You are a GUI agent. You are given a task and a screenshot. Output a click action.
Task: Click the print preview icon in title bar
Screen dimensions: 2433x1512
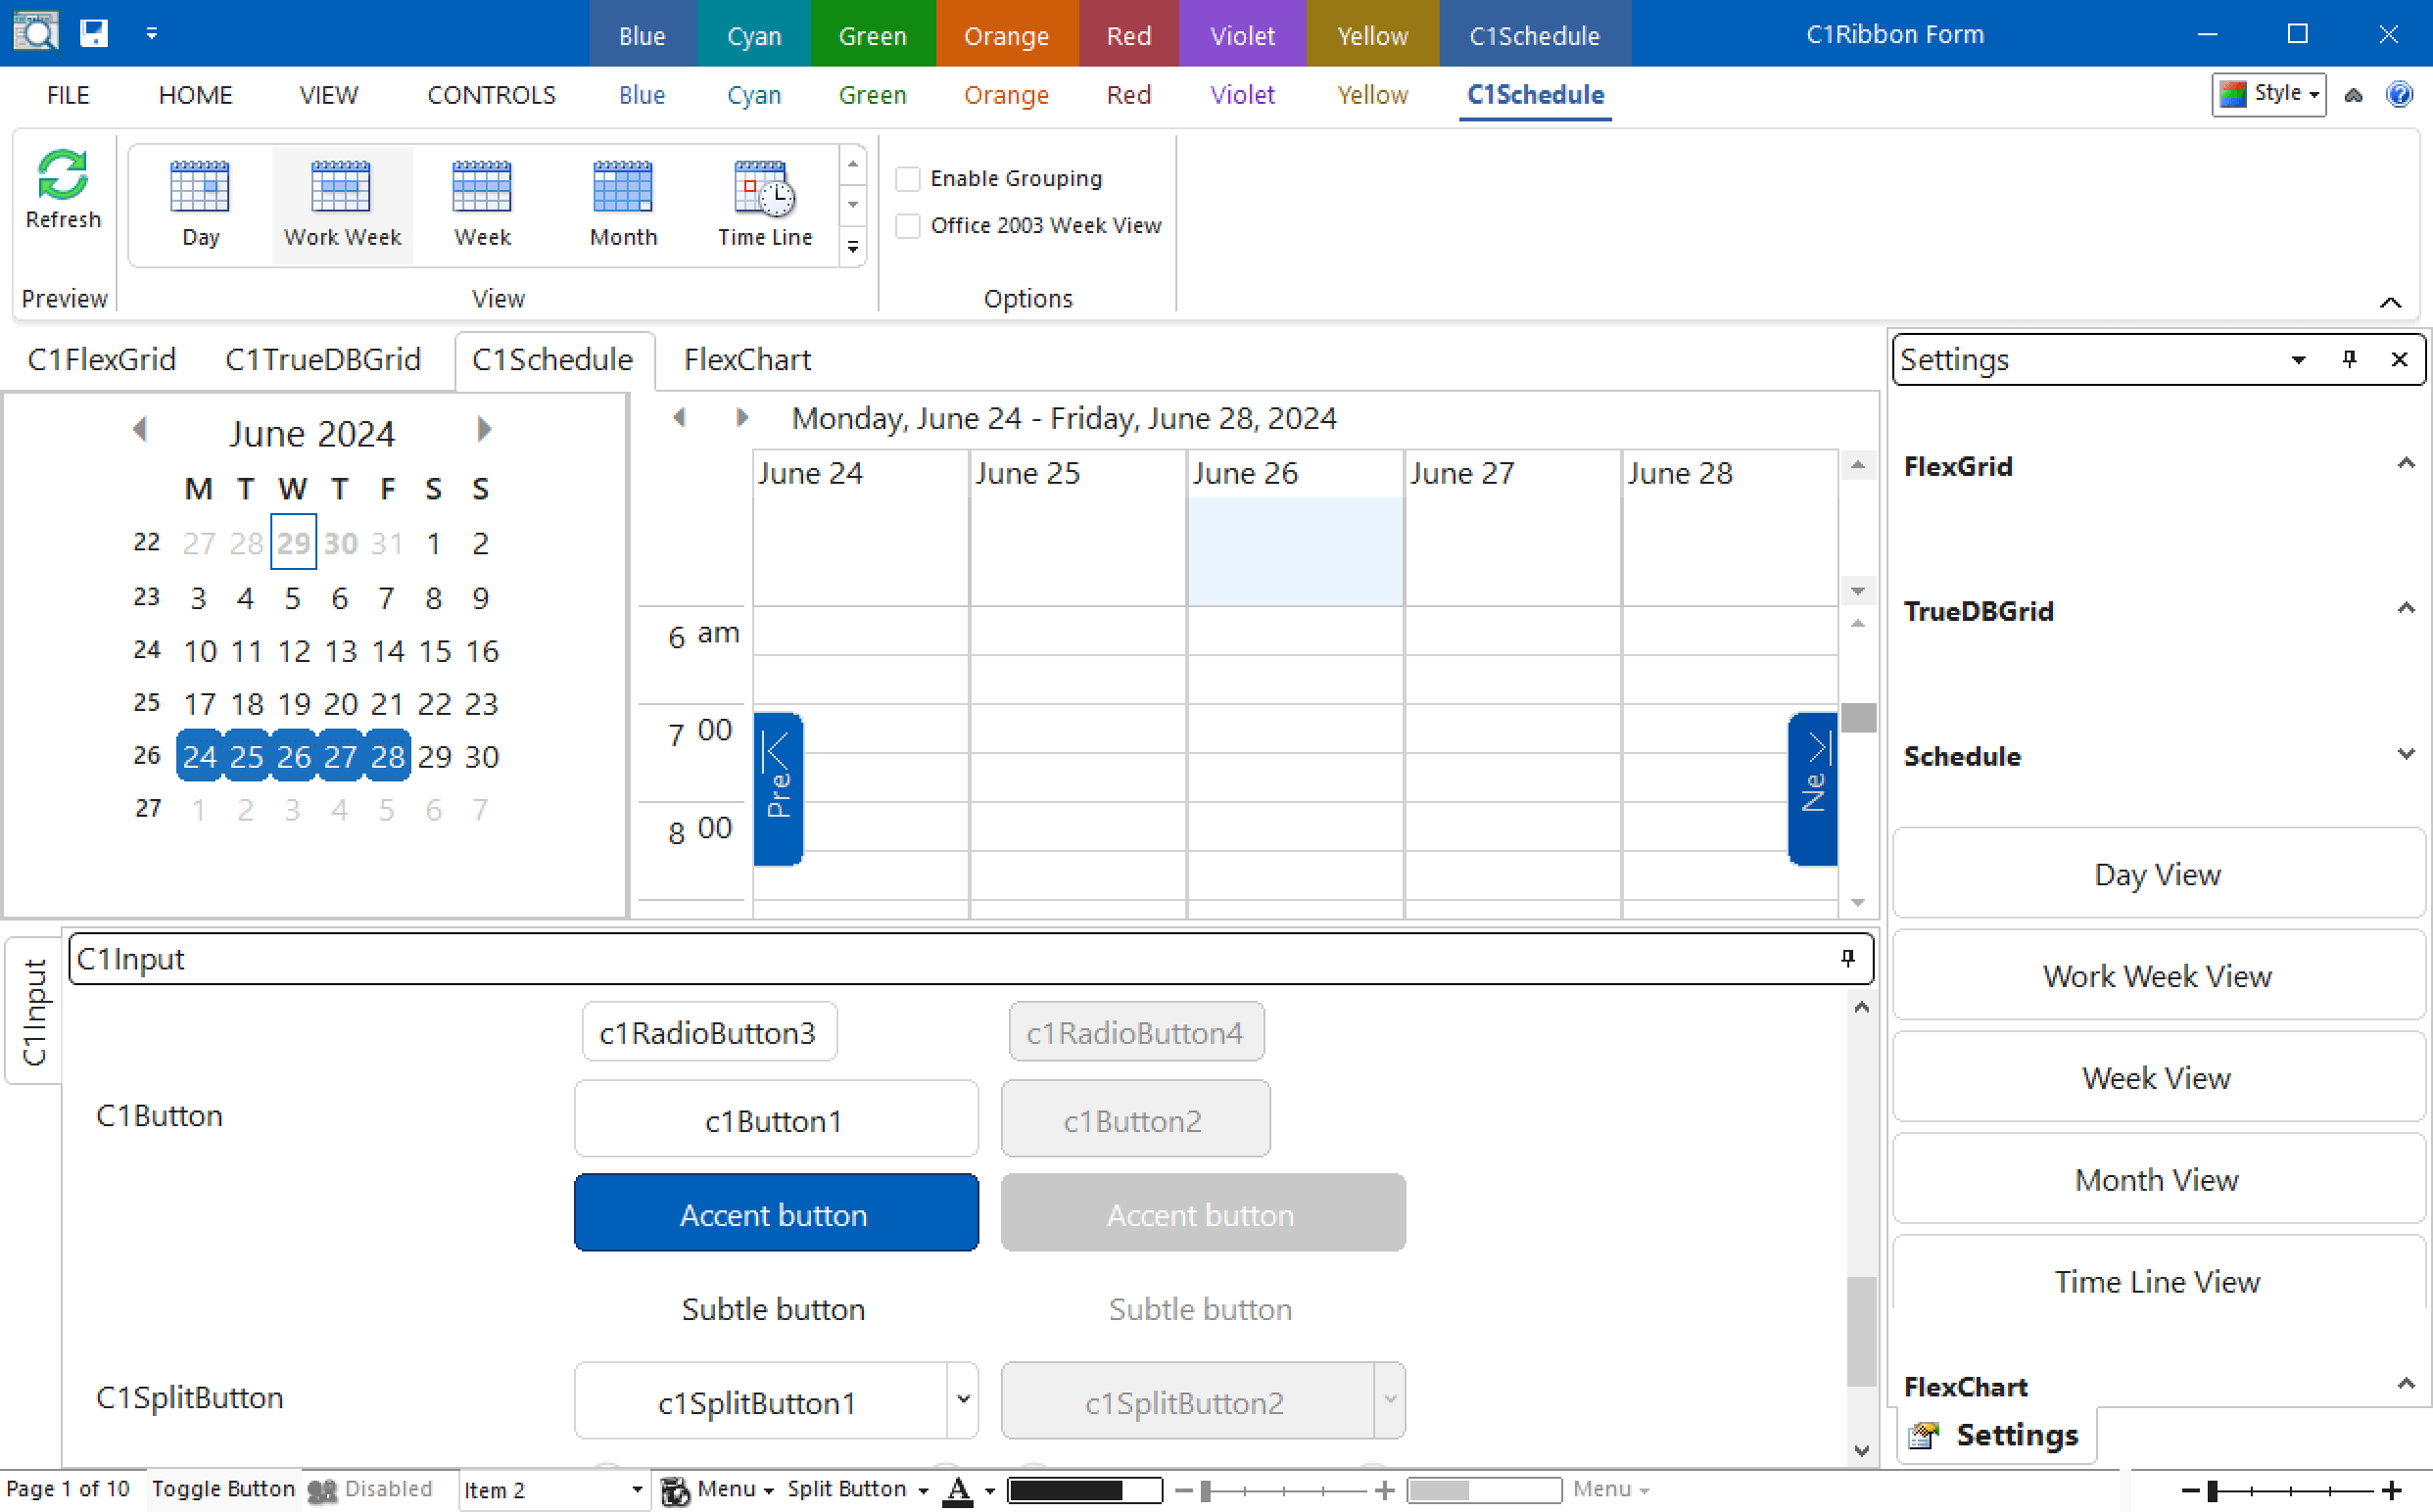point(36,32)
